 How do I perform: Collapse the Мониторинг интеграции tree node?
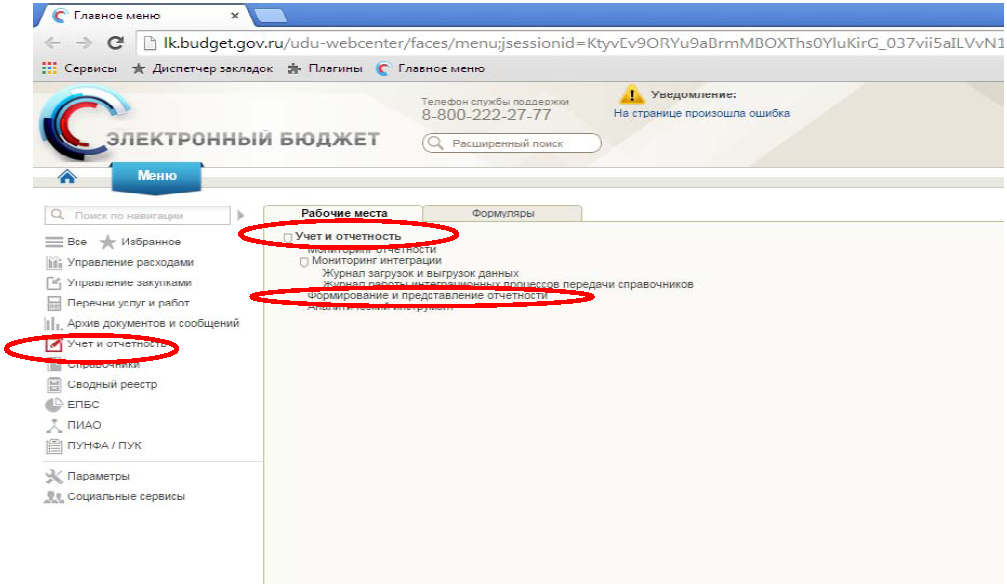[x=304, y=261]
